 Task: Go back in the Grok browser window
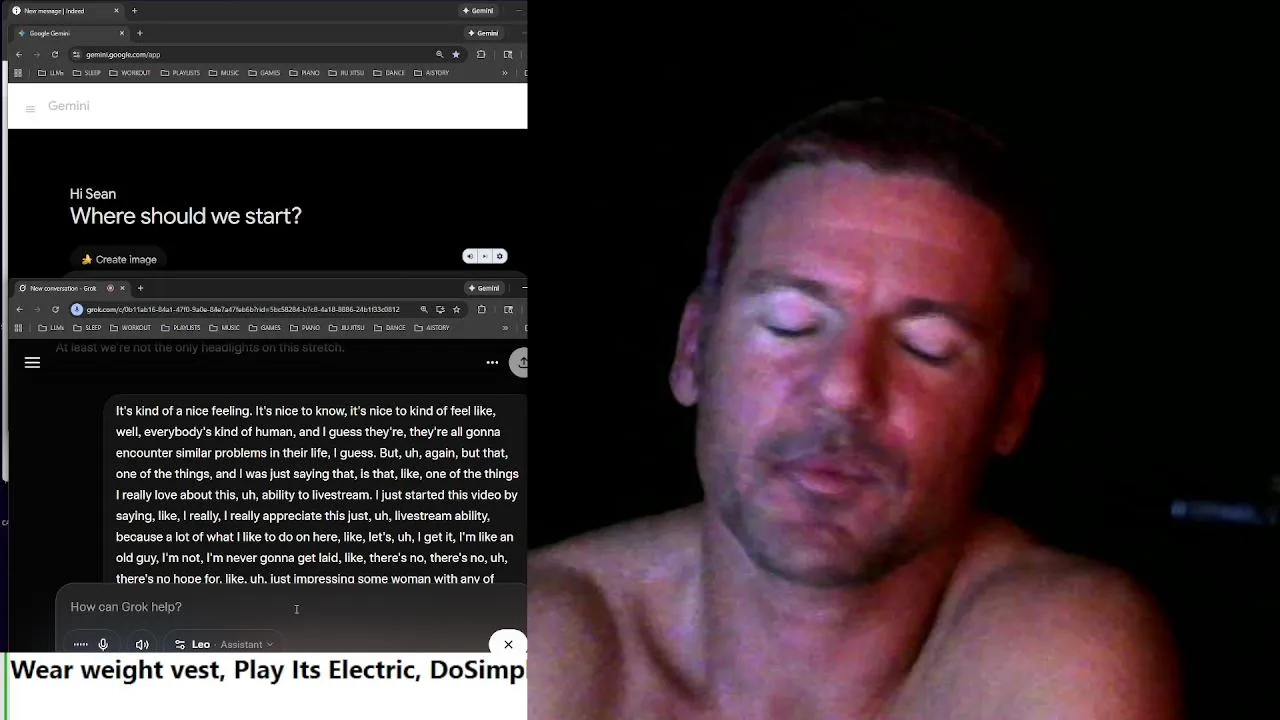point(19,309)
